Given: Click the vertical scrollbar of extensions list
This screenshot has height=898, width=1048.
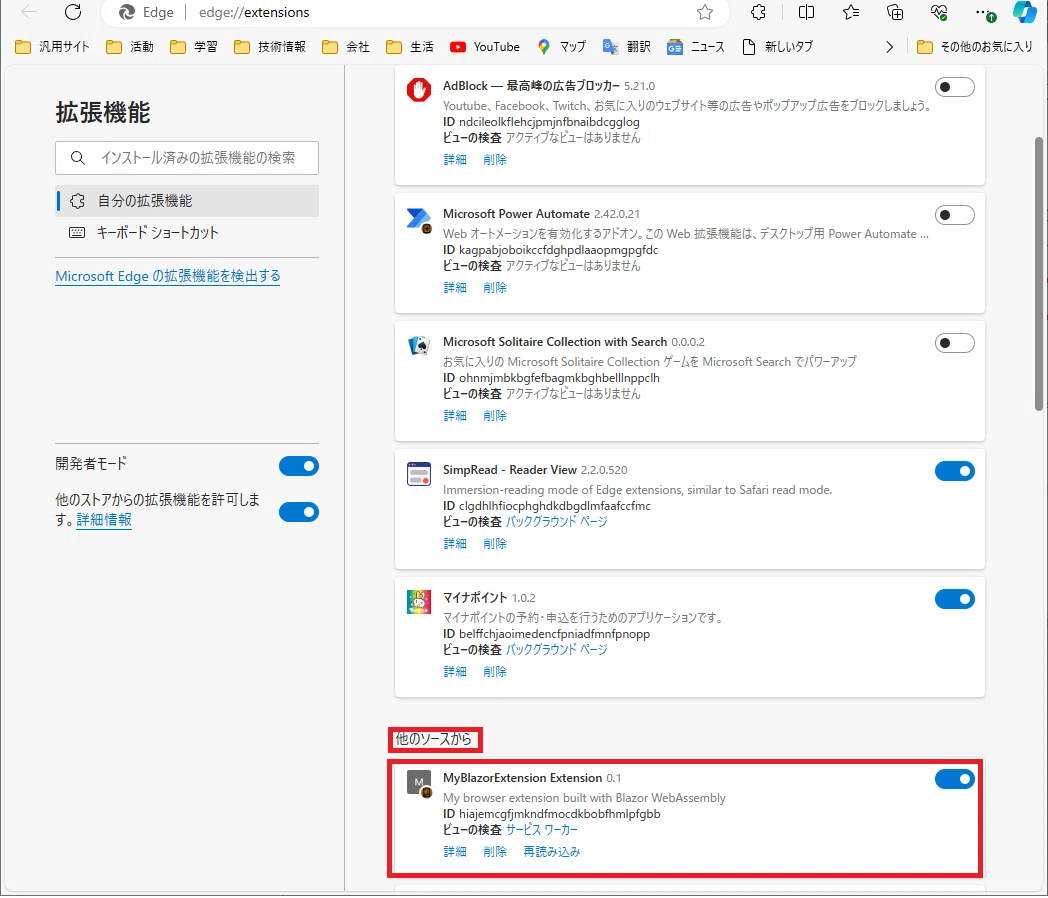Looking at the screenshot, I should click(1039, 274).
